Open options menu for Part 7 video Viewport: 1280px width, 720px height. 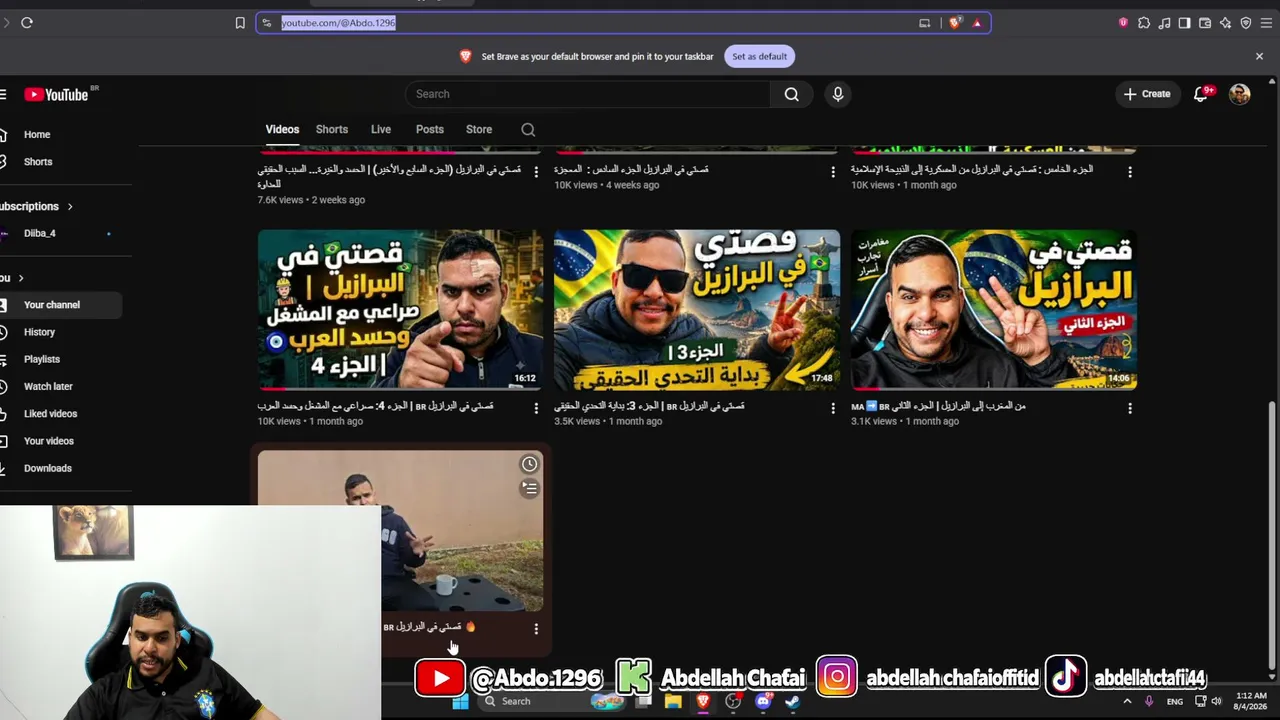tap(536, 172)
